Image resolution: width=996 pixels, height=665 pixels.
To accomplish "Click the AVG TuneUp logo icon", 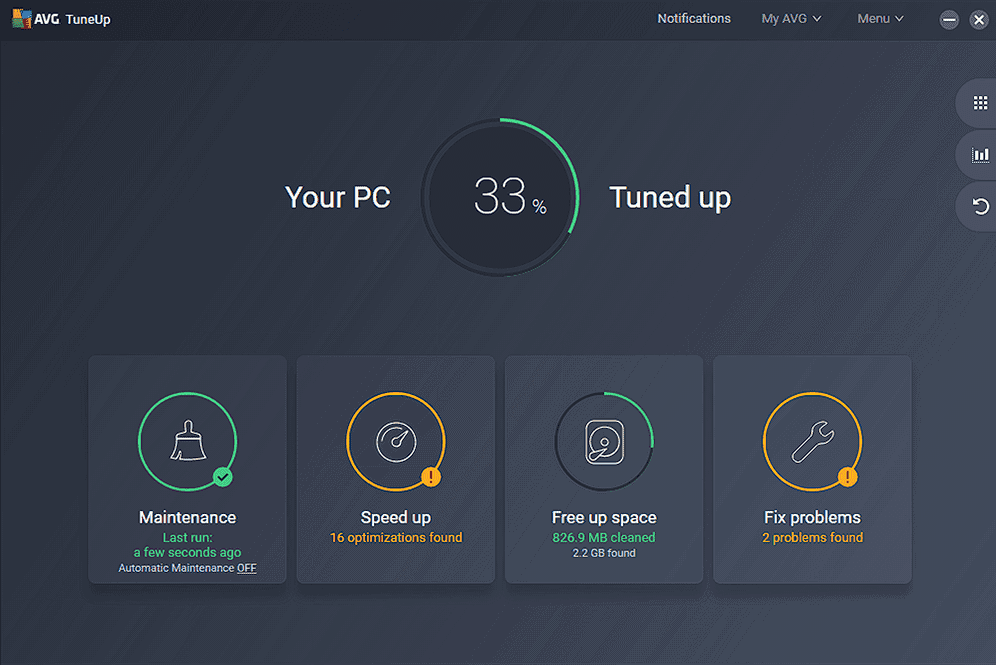I will tap(22, 18).
